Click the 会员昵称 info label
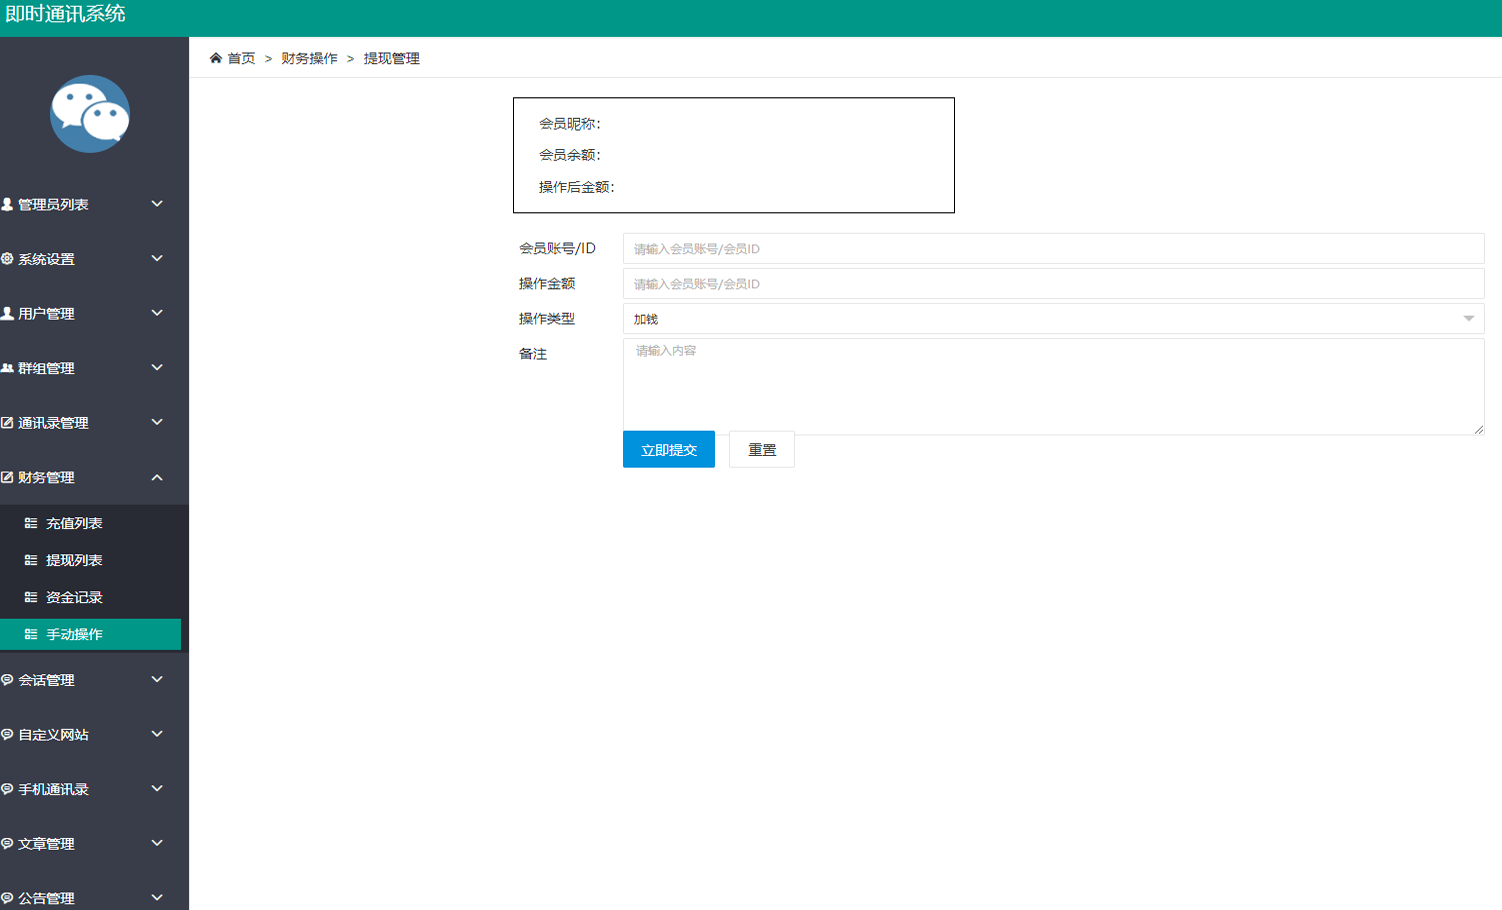 point(570,124)
